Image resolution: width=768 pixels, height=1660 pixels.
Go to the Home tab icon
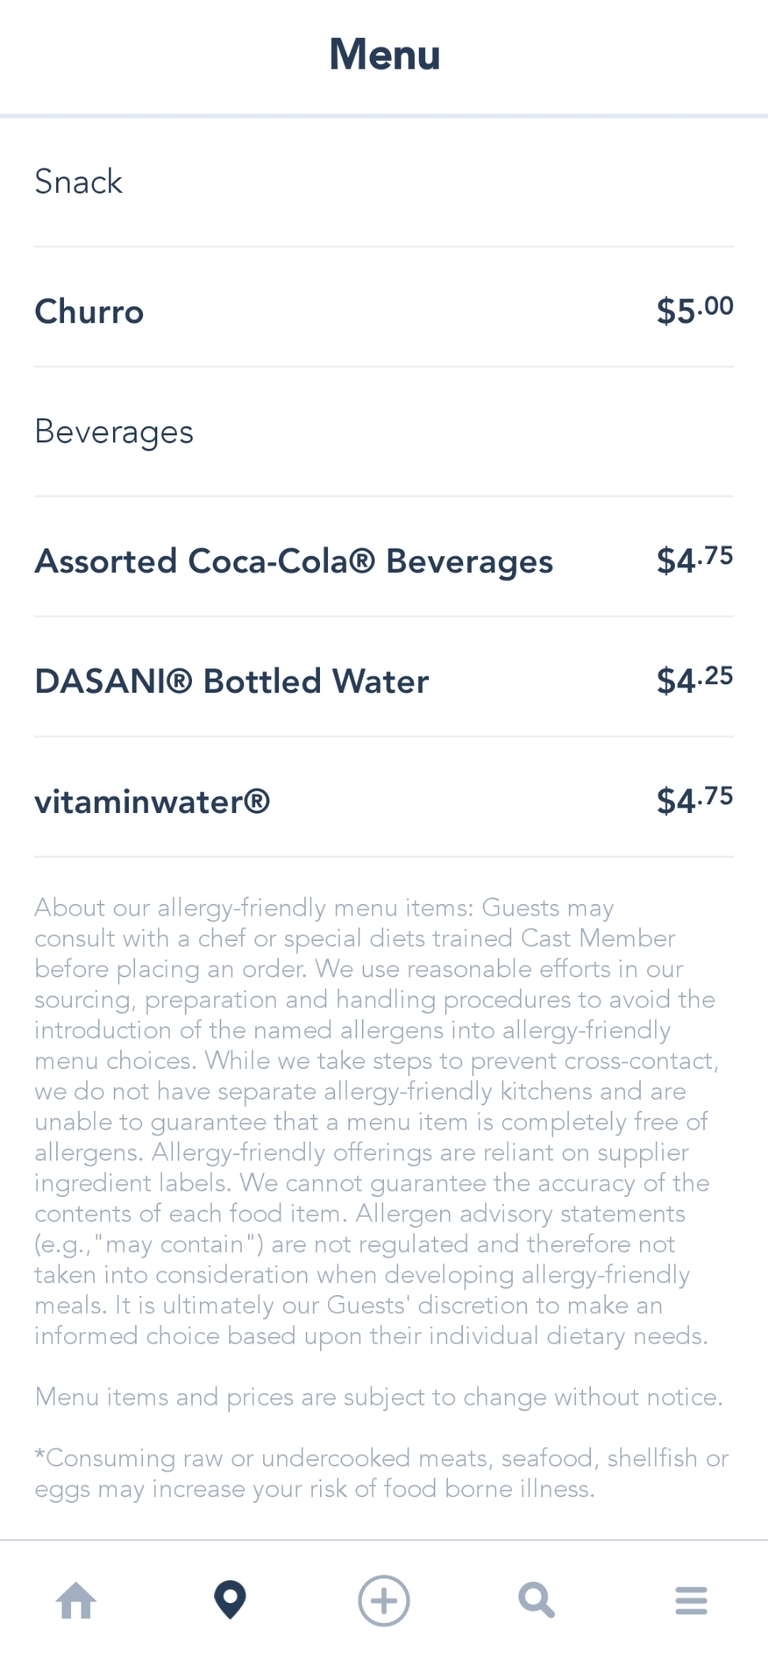[x=76, y=1601]
